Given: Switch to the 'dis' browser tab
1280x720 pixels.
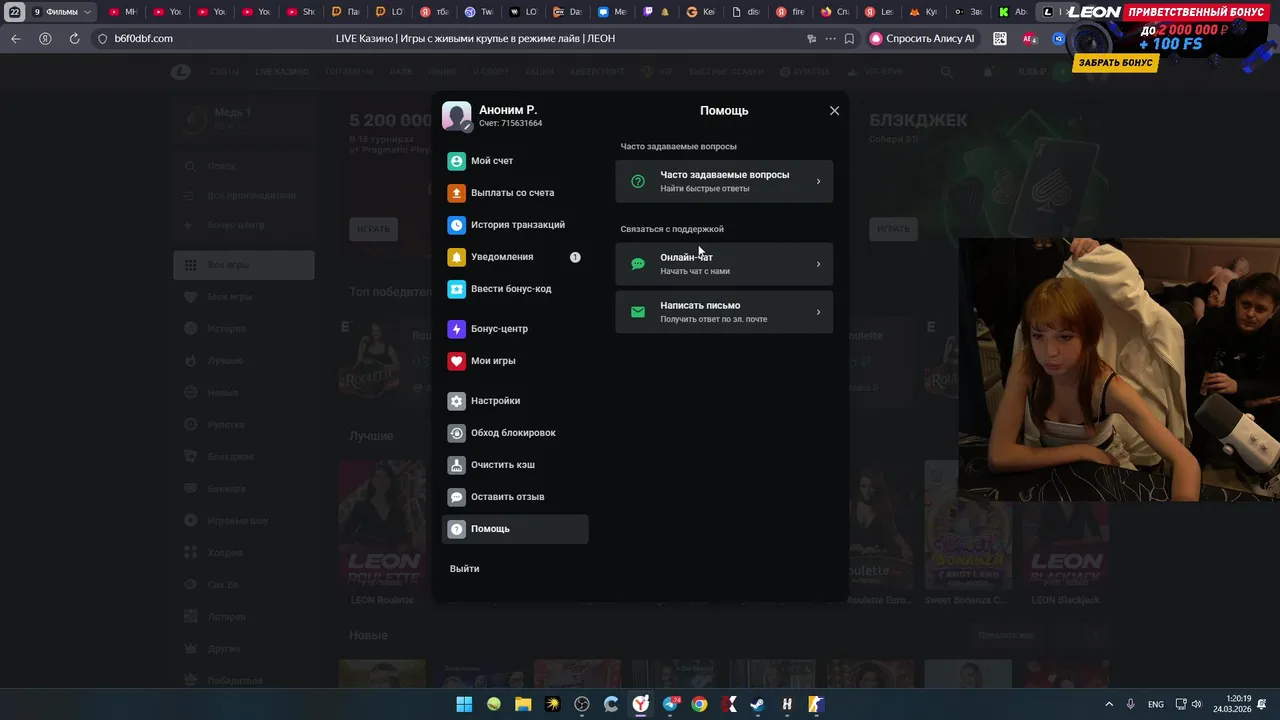Looking at the screenshot, I should click(746, 12).
